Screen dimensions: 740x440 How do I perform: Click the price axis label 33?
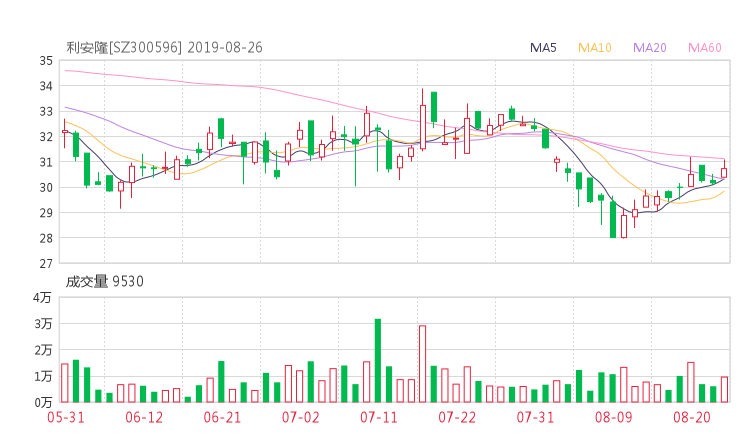coord(46,112)
